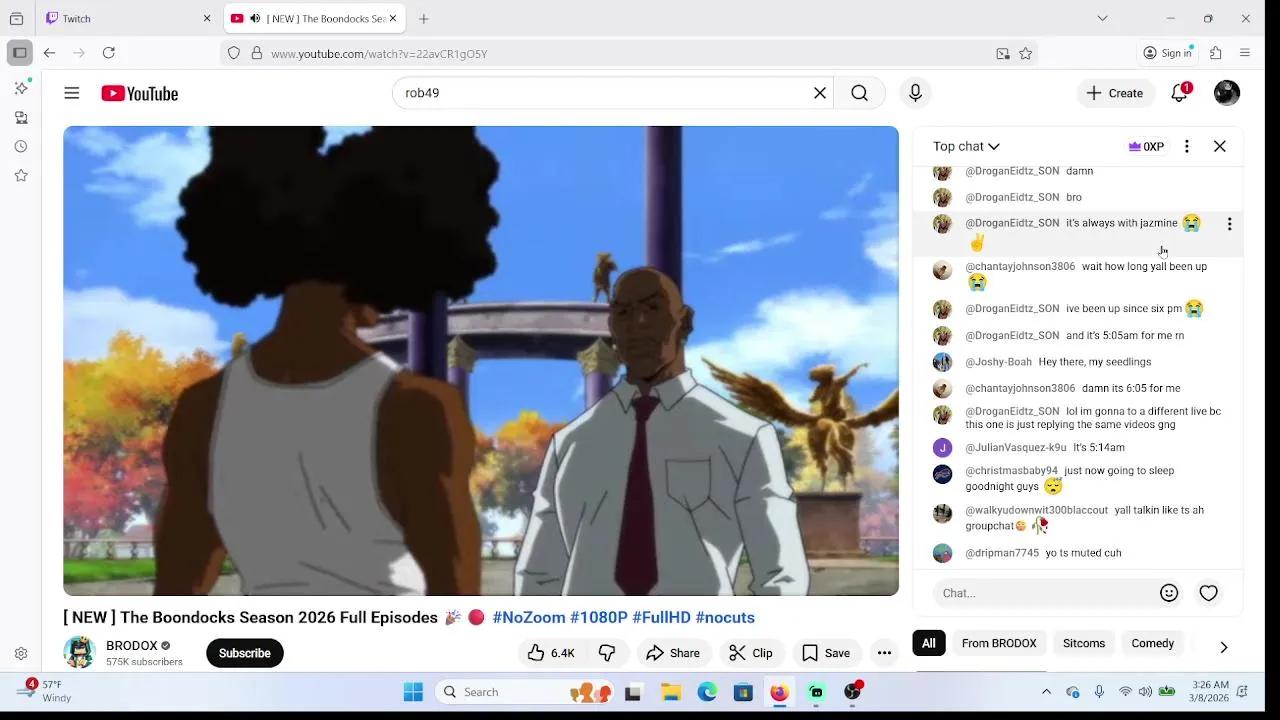Share the video
This screenshot has width=1280, height=720.
(x=673, y=653)
